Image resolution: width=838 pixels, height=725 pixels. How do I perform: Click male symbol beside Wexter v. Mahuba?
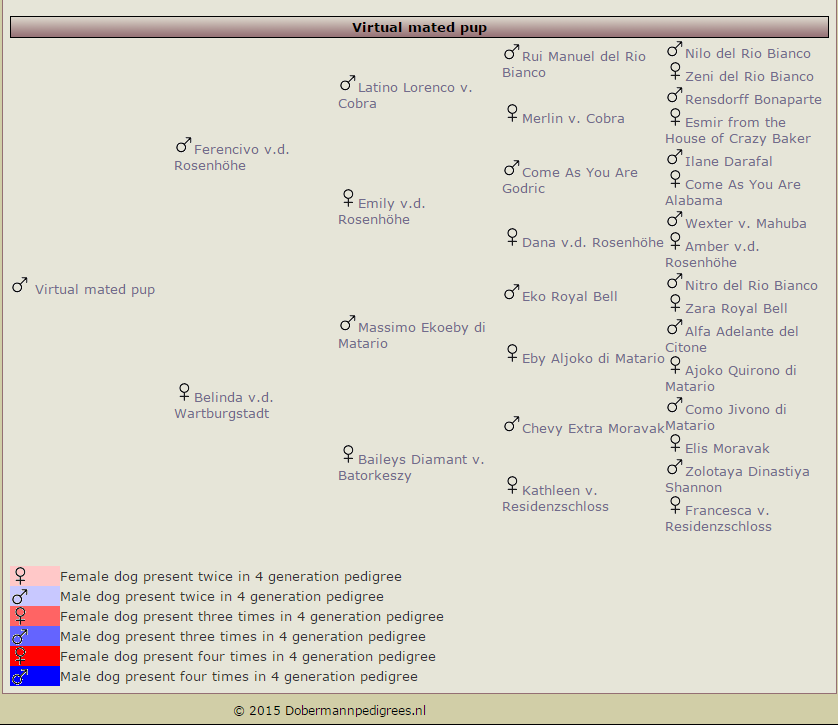tap(674, 220)
